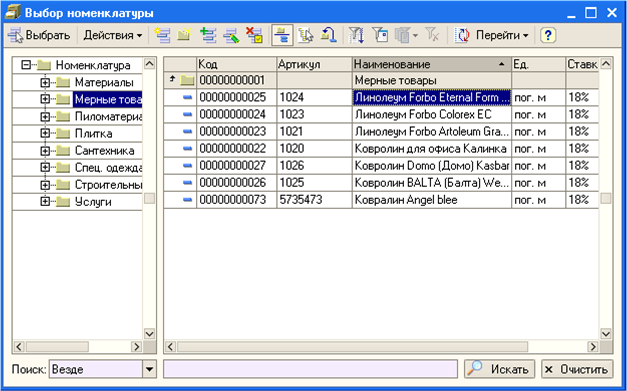627x391 pixels.
Task: Select Ковролин Domo (Домо) Kasbar row
Action: point(381,166)
